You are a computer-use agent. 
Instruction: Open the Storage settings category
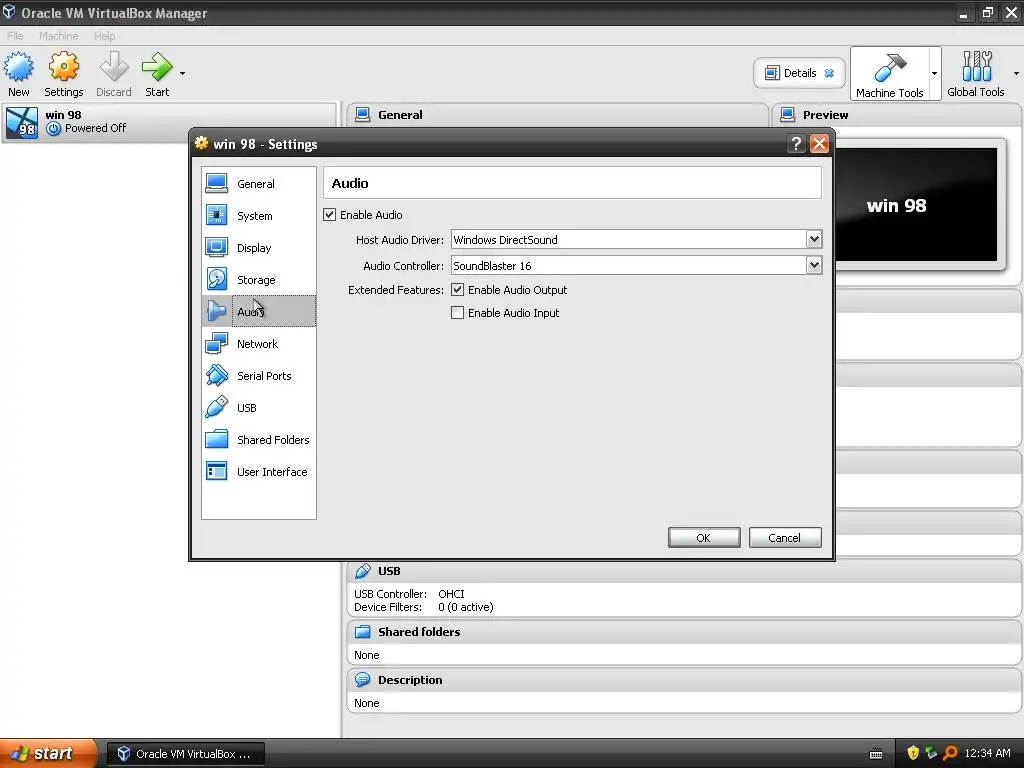coord(259,280)
